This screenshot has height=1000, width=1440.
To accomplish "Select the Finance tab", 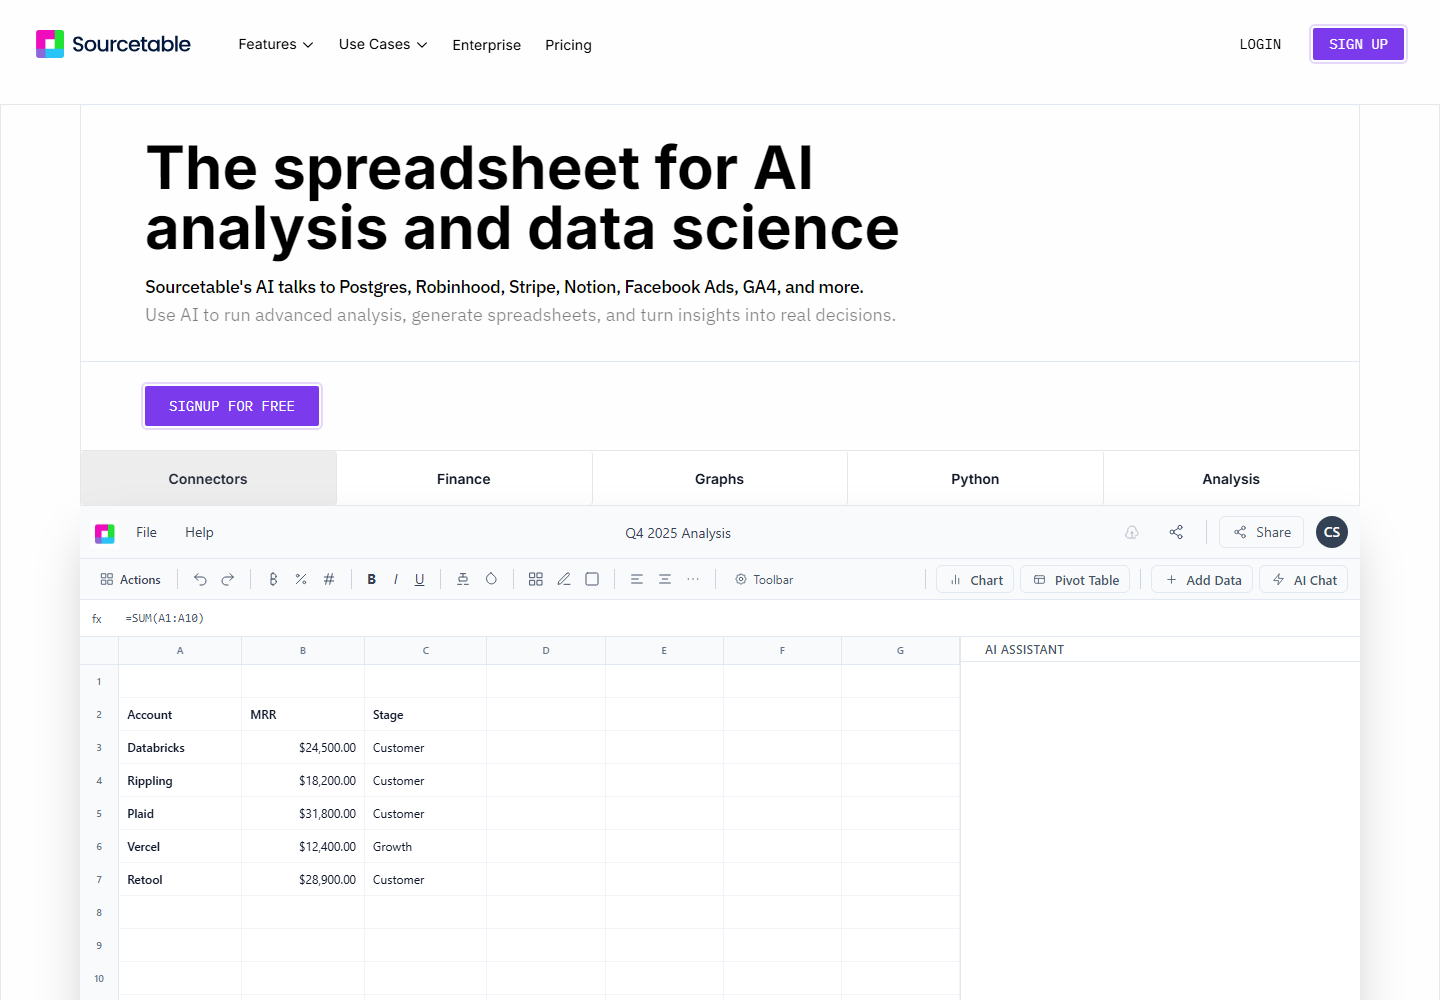I will (464, 479).
